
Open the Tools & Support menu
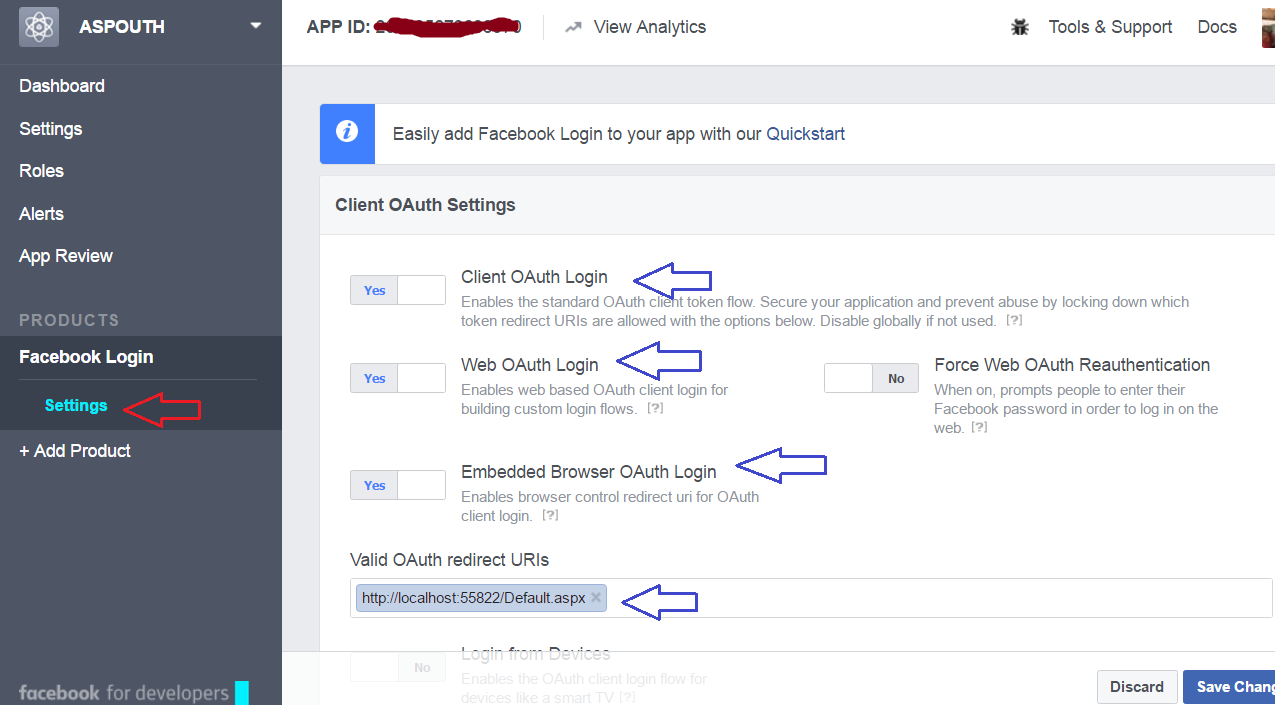tap(1110, 27)
